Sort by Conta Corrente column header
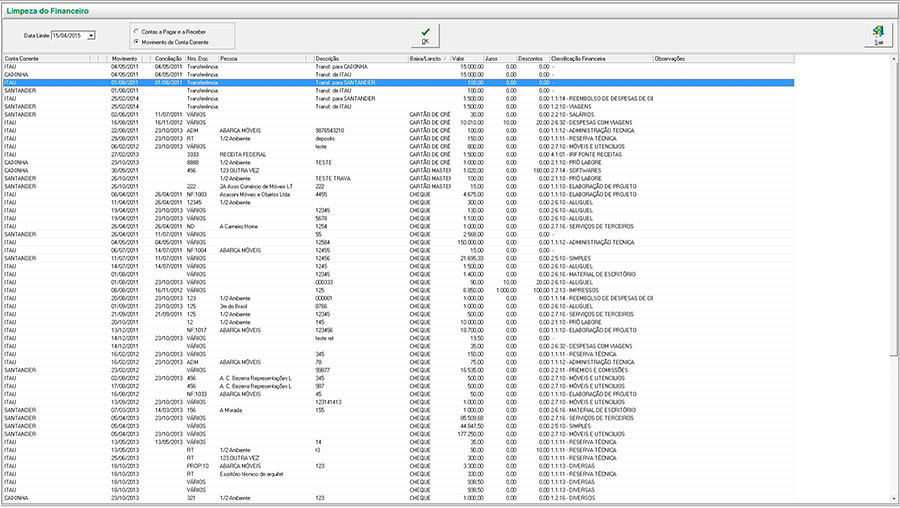 pyautogui.click(x=46, y=59)
